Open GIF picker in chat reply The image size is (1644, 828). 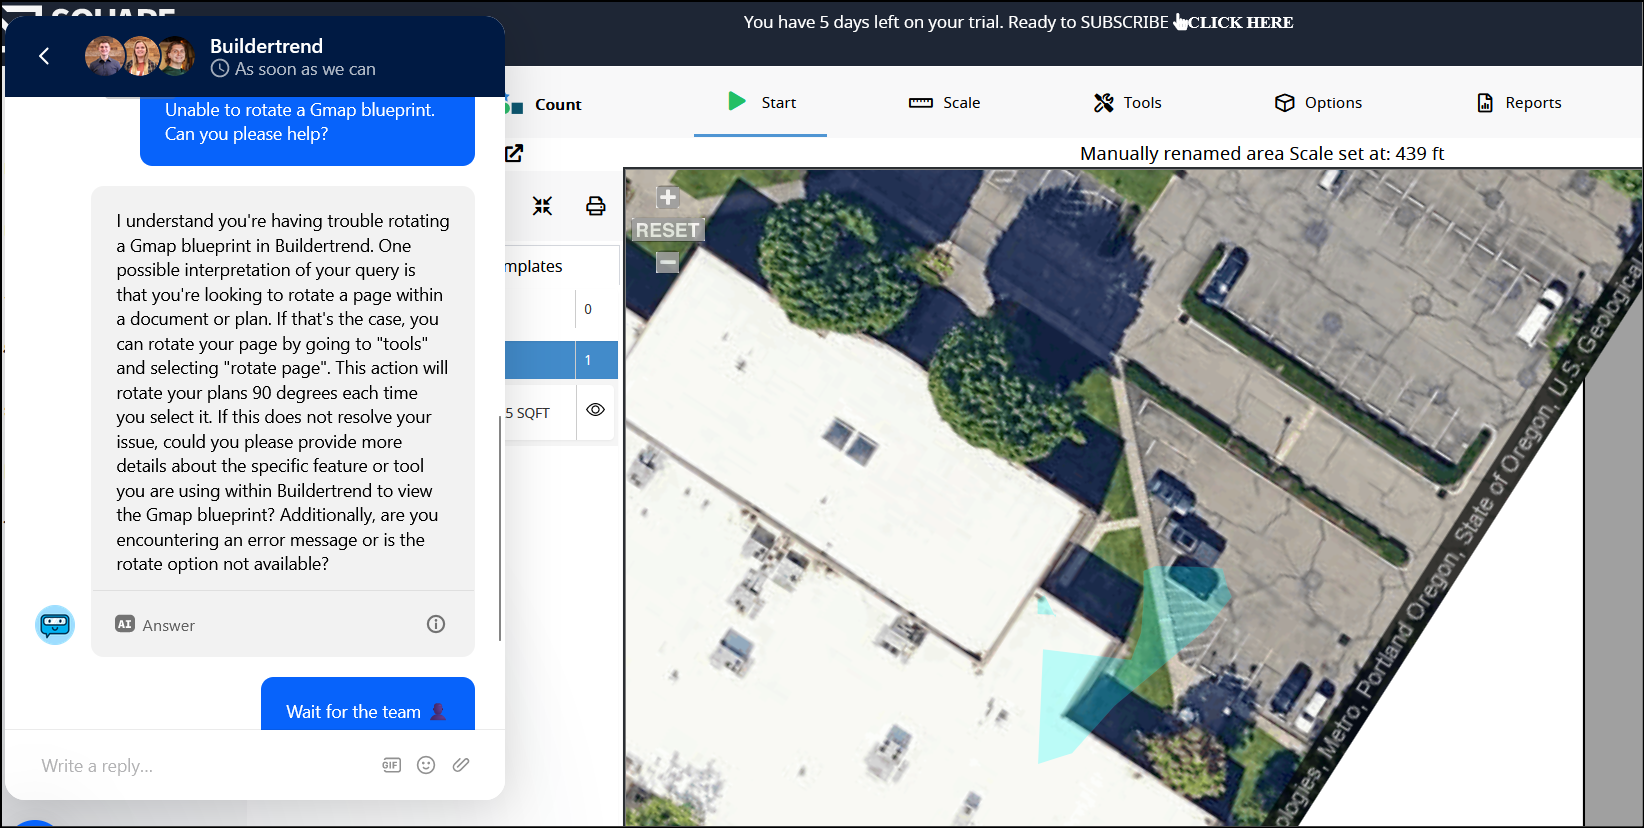pyautogui.click(x=391, y=765)
